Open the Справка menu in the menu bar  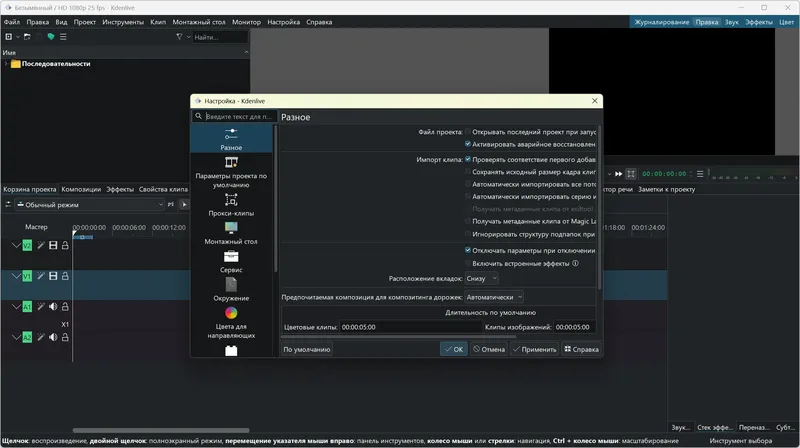pos(319,22)
